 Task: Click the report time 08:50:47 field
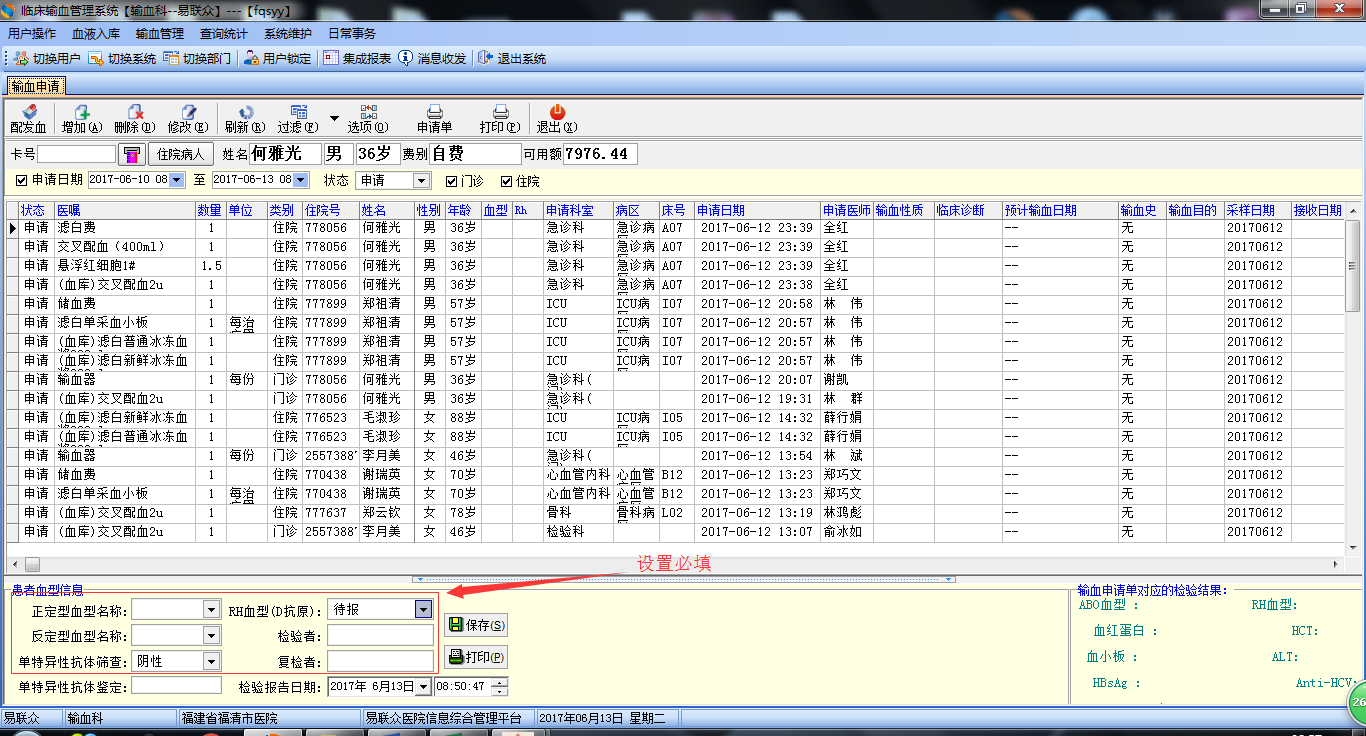463,687
